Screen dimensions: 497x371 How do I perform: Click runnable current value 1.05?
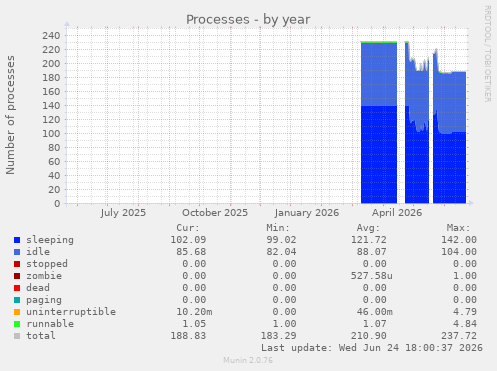[194, 324]
